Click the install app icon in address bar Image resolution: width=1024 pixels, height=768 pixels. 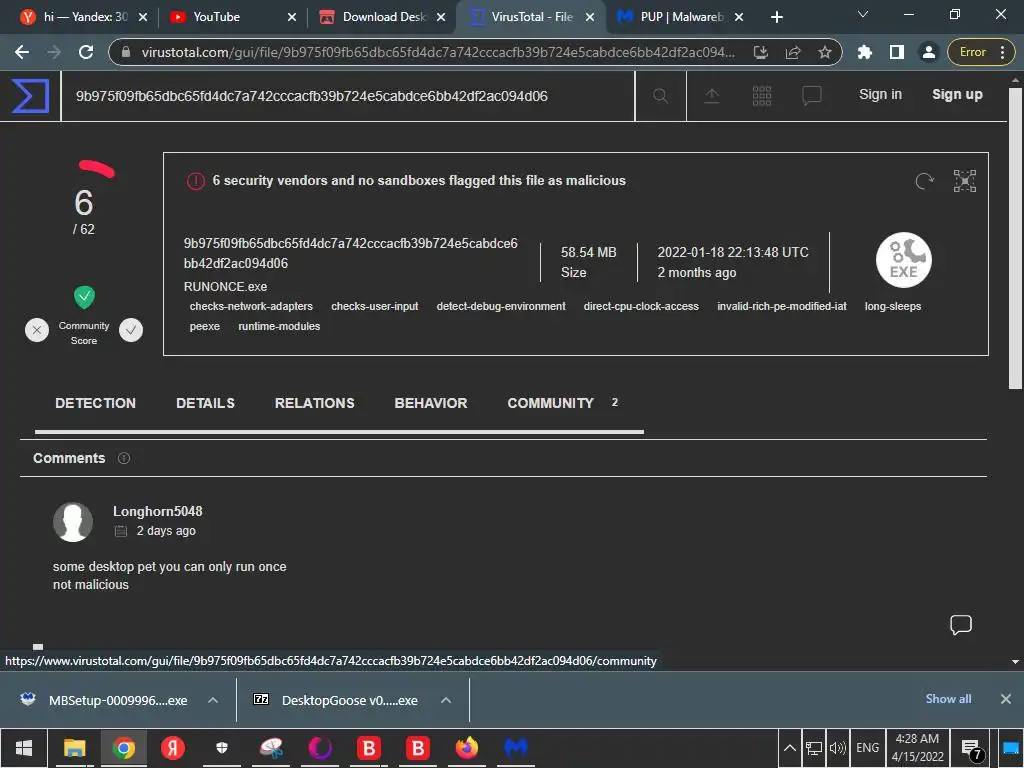(761, 52)
